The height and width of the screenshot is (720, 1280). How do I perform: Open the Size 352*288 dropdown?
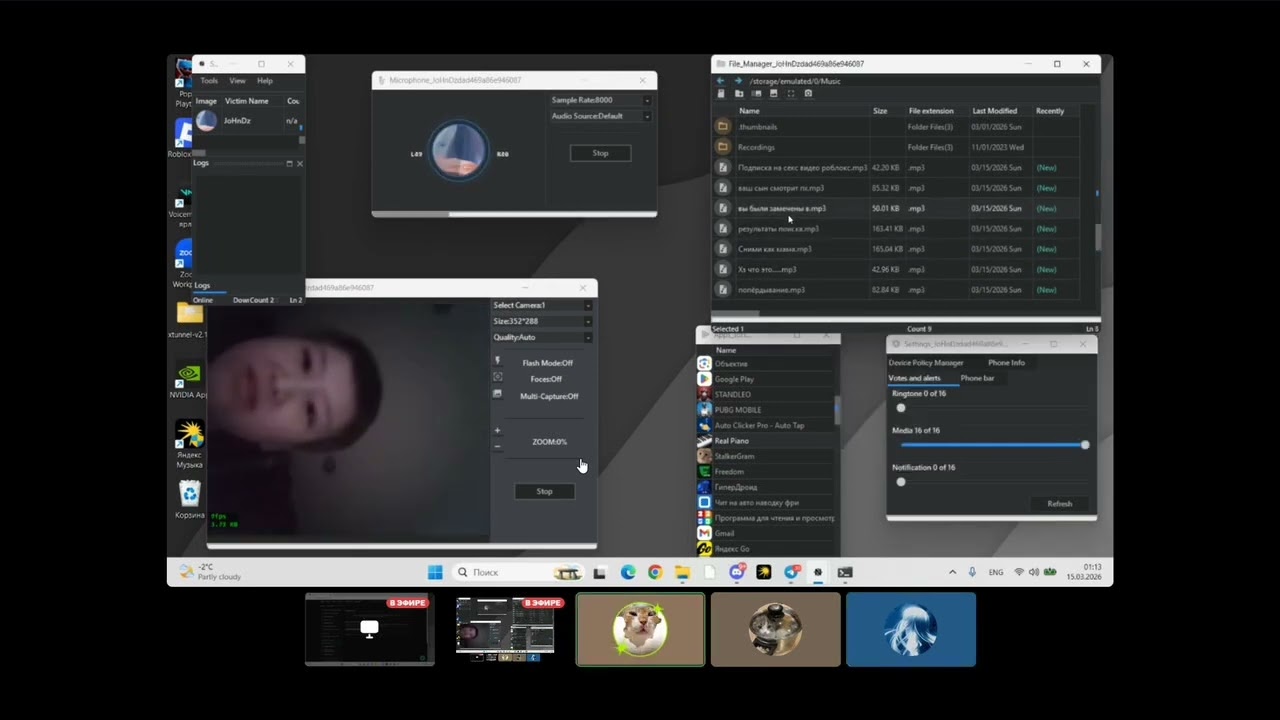(x=542, y=321)
